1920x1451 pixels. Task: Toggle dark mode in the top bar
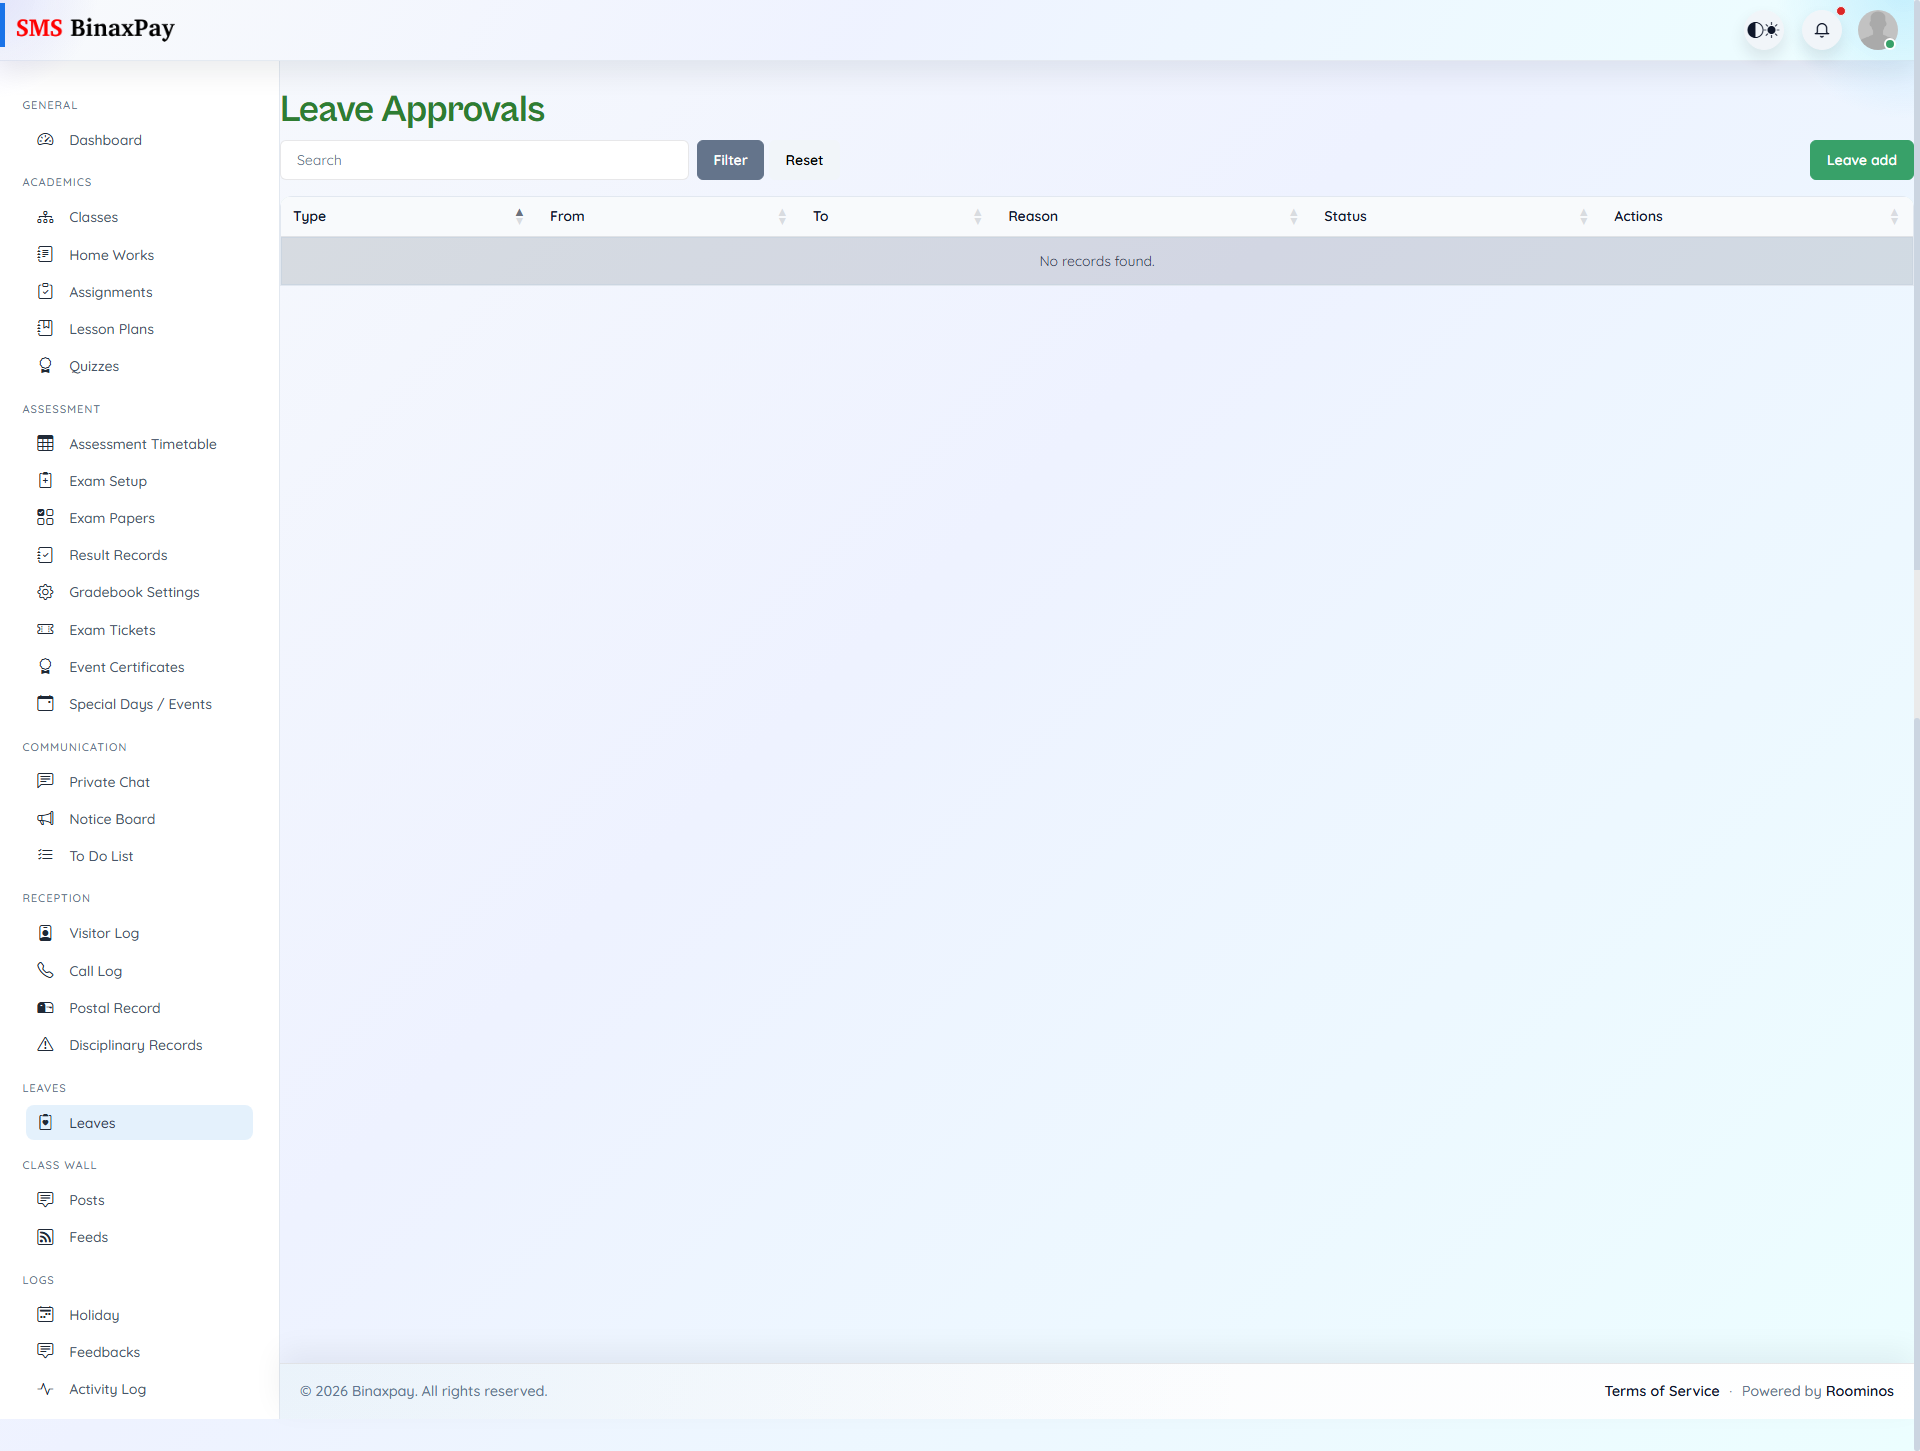(x=1763, y=30)
